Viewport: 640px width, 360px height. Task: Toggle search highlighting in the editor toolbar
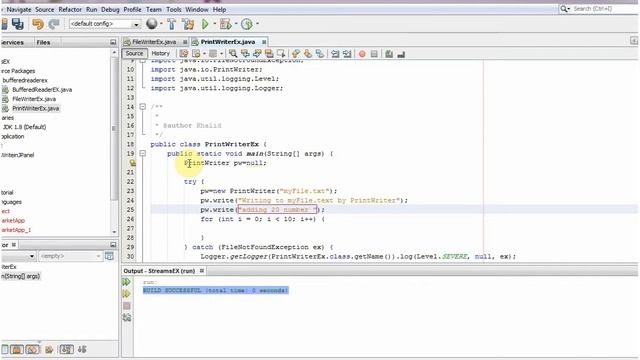(269, 54)
